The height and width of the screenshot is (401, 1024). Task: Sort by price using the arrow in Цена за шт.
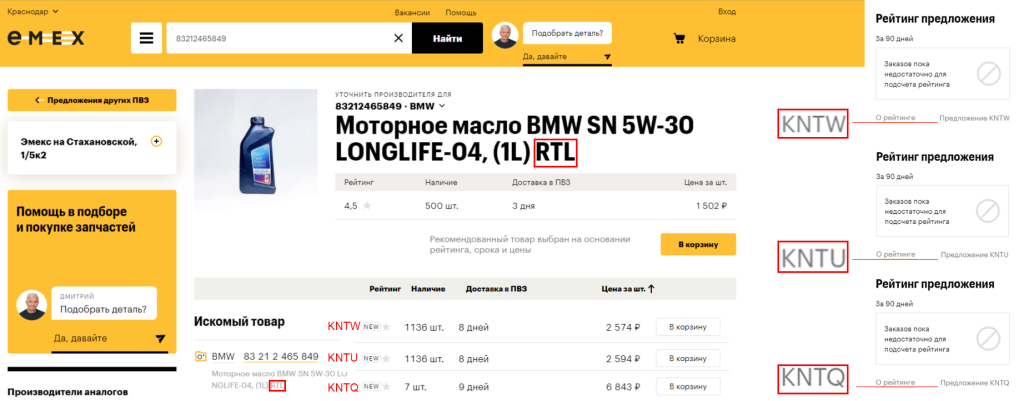pyautogui.click(x=651, y=288)
